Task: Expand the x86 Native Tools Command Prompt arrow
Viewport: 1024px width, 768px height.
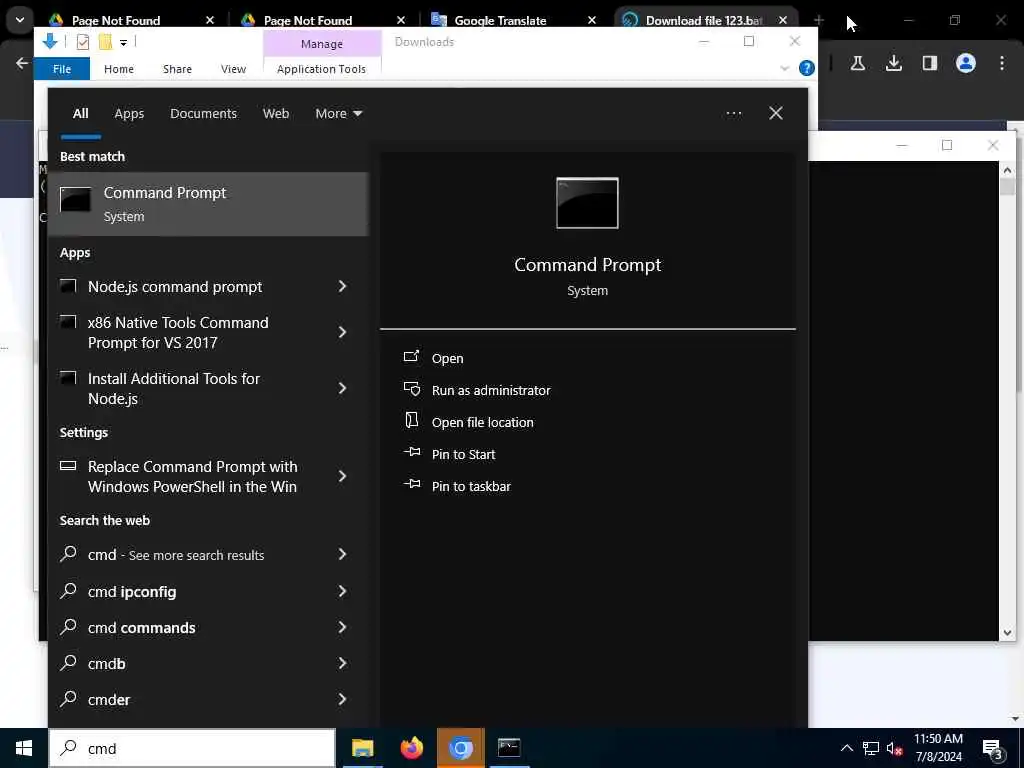Action: (342, 332)
